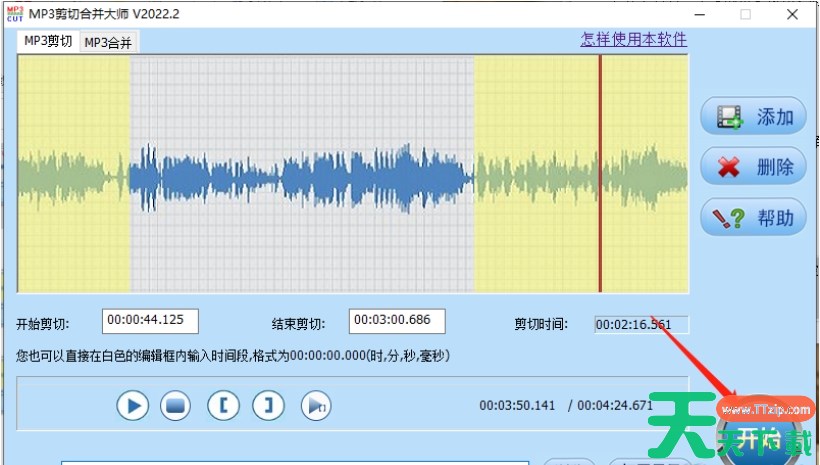820x465 pixels.
Task: Set cut end with right bracket icon
Action: coord(268,405)
